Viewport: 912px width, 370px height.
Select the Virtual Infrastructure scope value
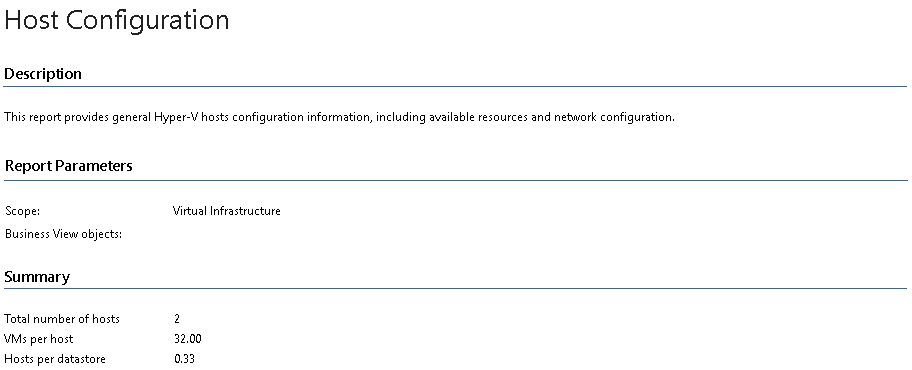click(227, 211)
